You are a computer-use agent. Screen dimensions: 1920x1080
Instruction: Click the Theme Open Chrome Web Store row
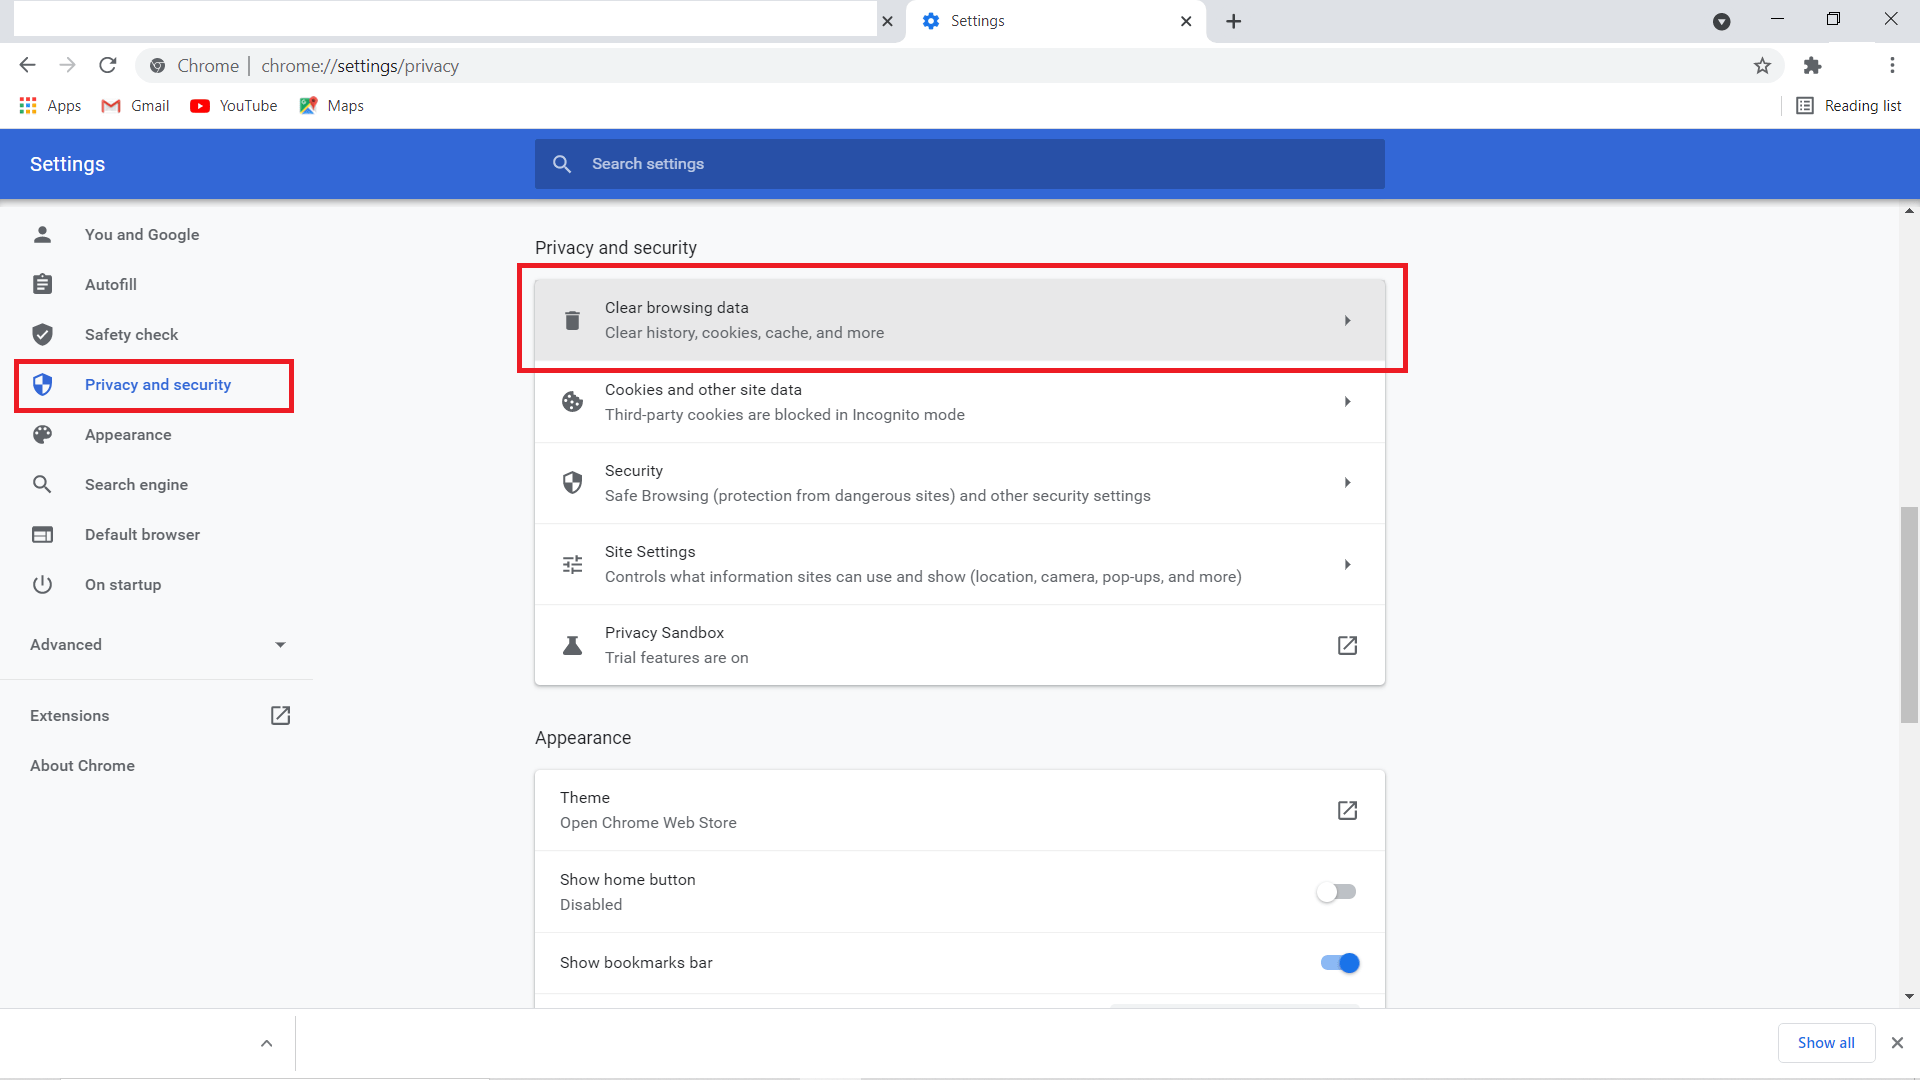pos(960,810)
